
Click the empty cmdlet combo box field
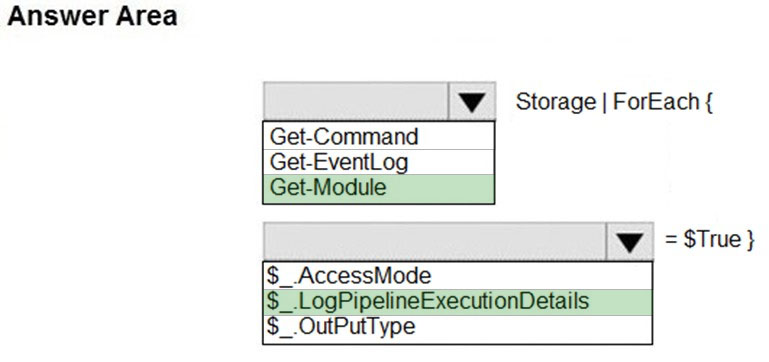coord(356,102)
